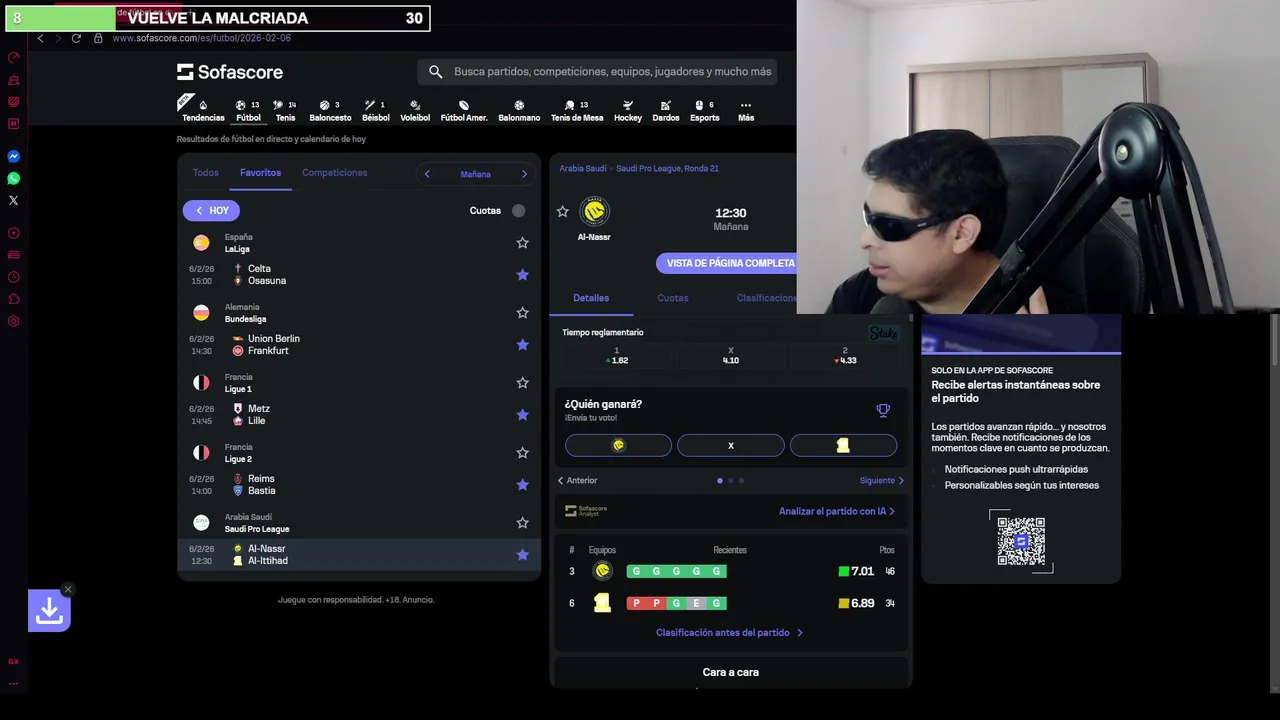
Task: Open Messenger in browser sidebar
Action: [x=14, y=156]
